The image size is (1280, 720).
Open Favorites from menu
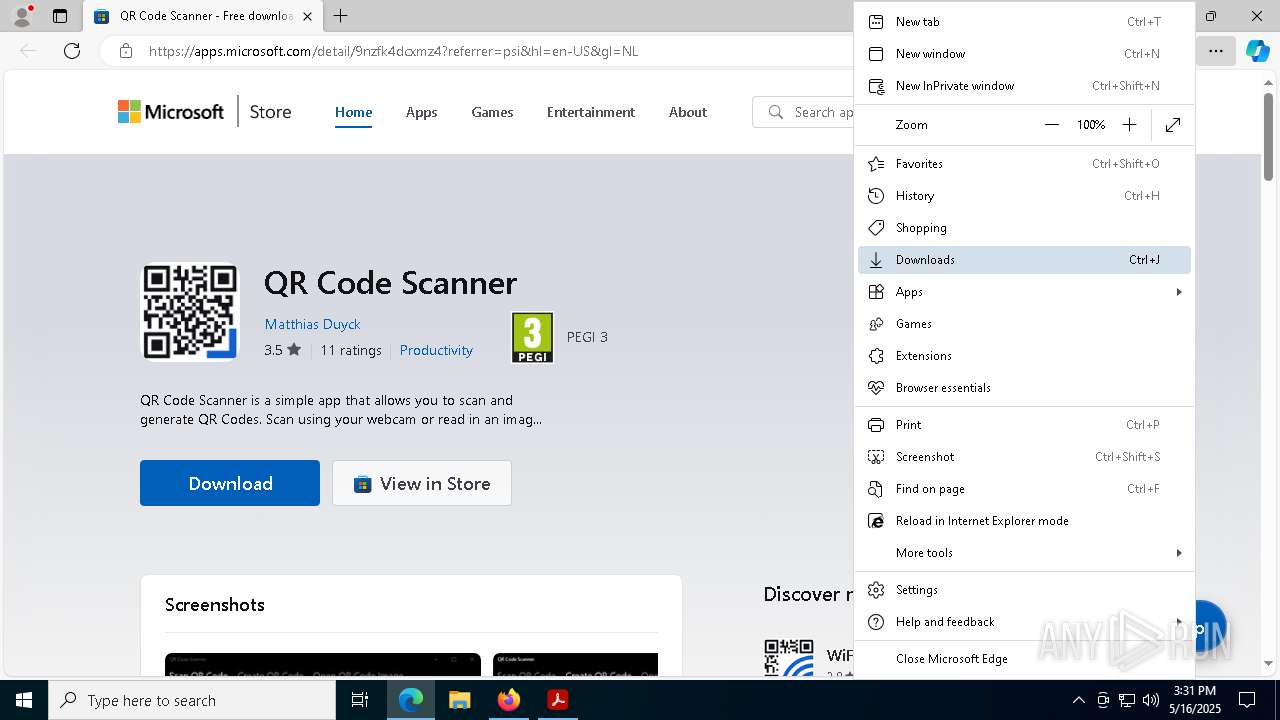(1024, 164)
